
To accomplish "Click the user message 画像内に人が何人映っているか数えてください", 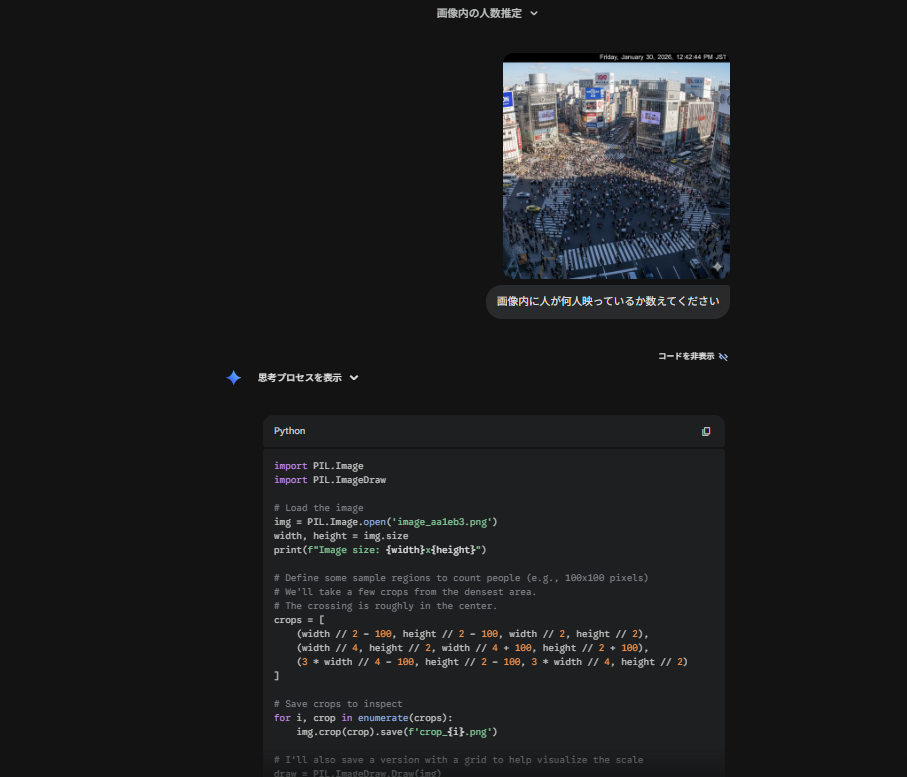I will [607, 301].
